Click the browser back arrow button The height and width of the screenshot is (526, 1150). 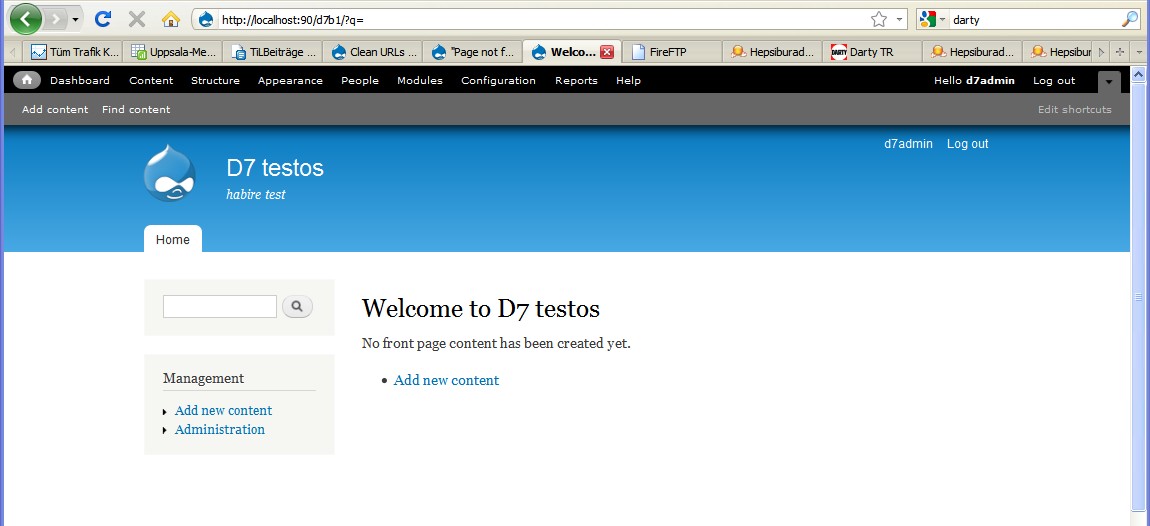coord(24,19)
